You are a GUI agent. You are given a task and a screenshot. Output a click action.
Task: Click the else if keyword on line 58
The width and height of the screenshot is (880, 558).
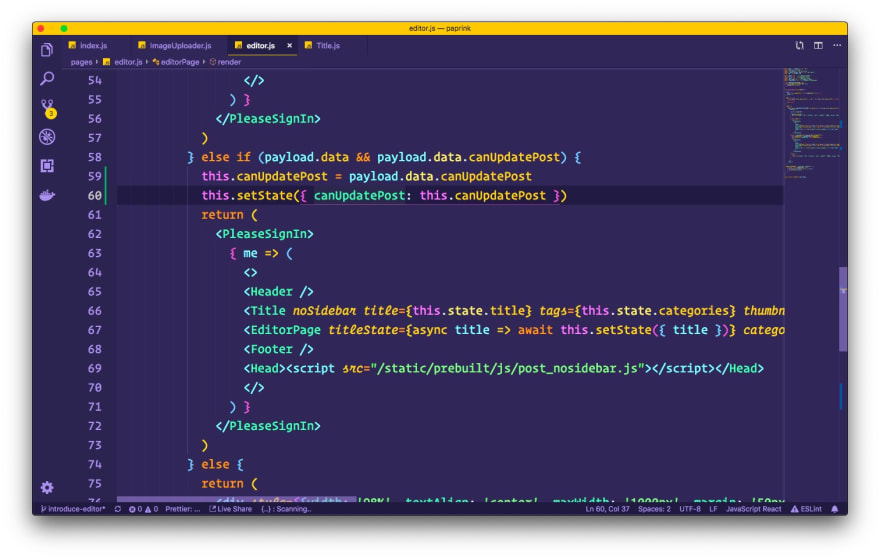tap(226, 157)
